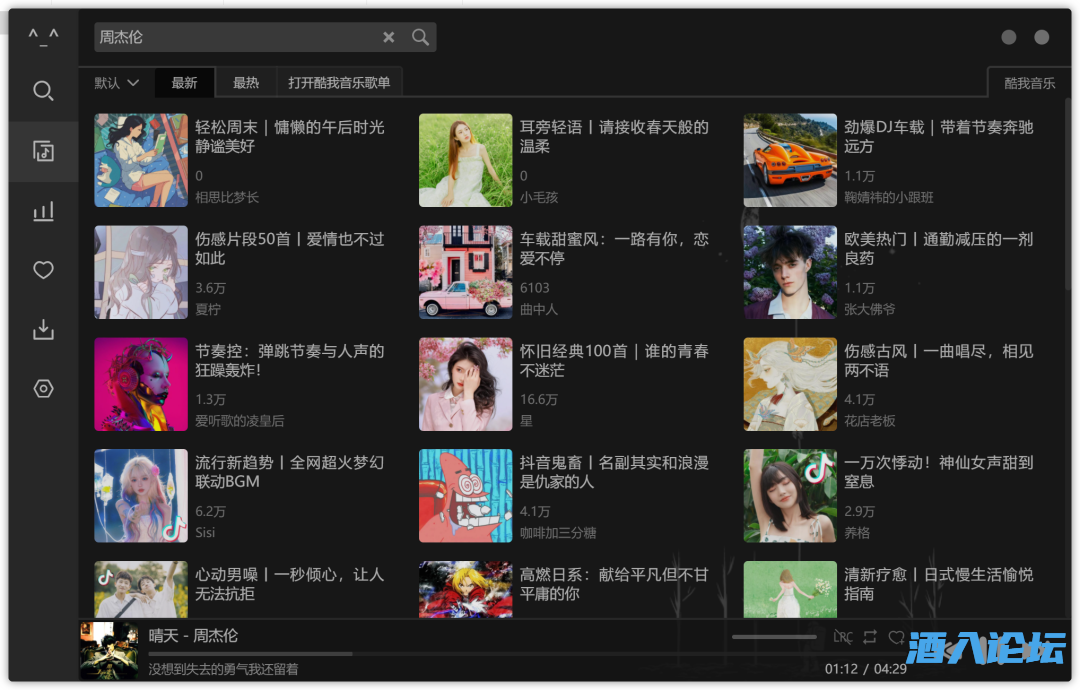
Task: Submit search with the magnifier icon
Action: 420,37
